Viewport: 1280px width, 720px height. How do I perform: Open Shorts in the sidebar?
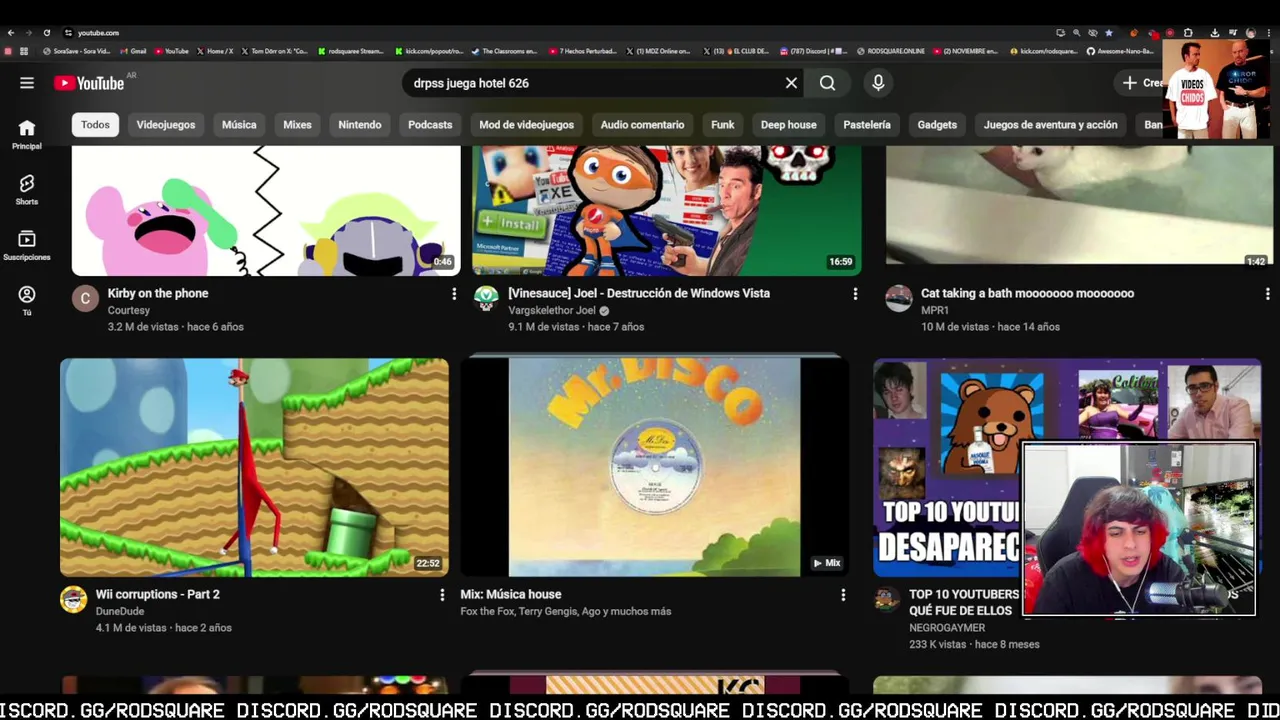(x=27, y=190)
